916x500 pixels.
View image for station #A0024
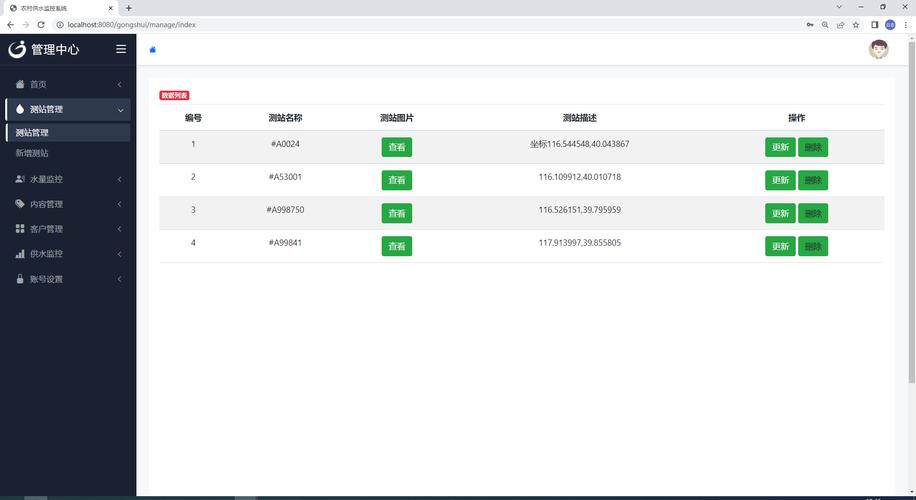[x=397, y=147]
